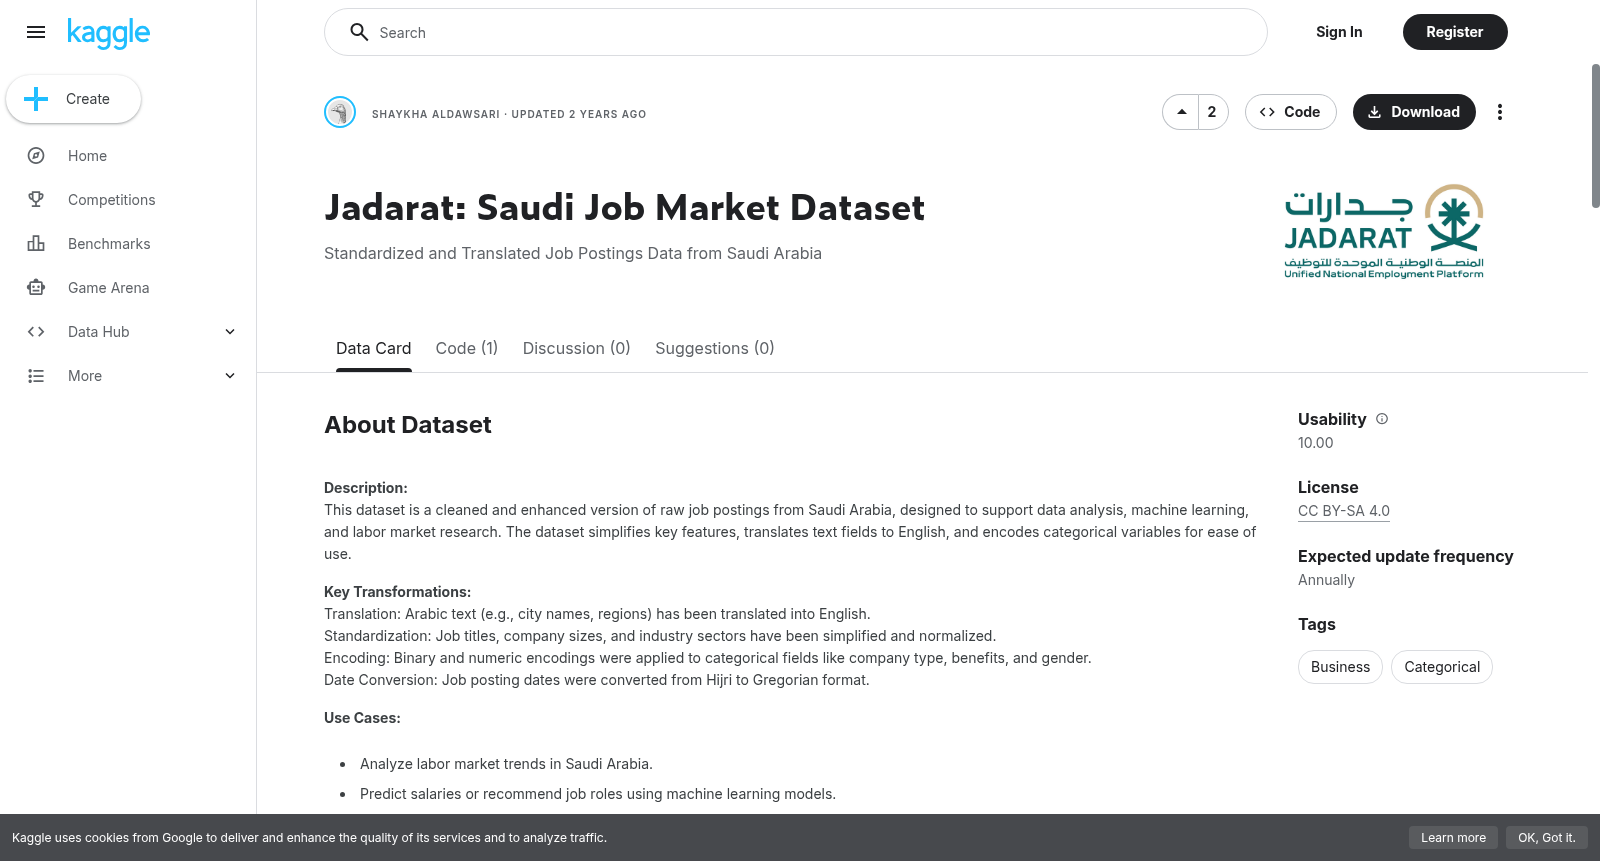The image size is (1600, 861).
Task: Open the Discussion (0) tab
Action: tap(577, 348)
